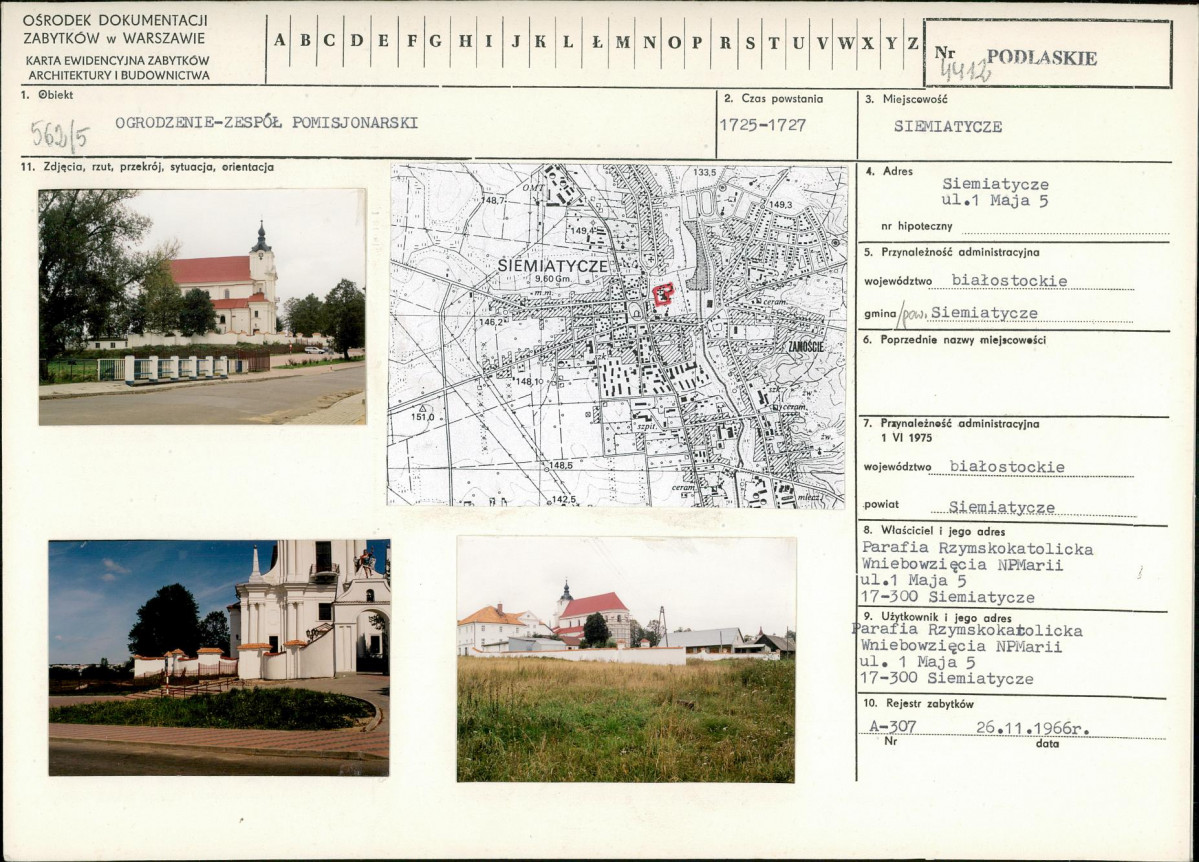The height and width of the screenshot is (862, 1199).
Task: Open the meadow view photo of complex
Action: (626, 659)
